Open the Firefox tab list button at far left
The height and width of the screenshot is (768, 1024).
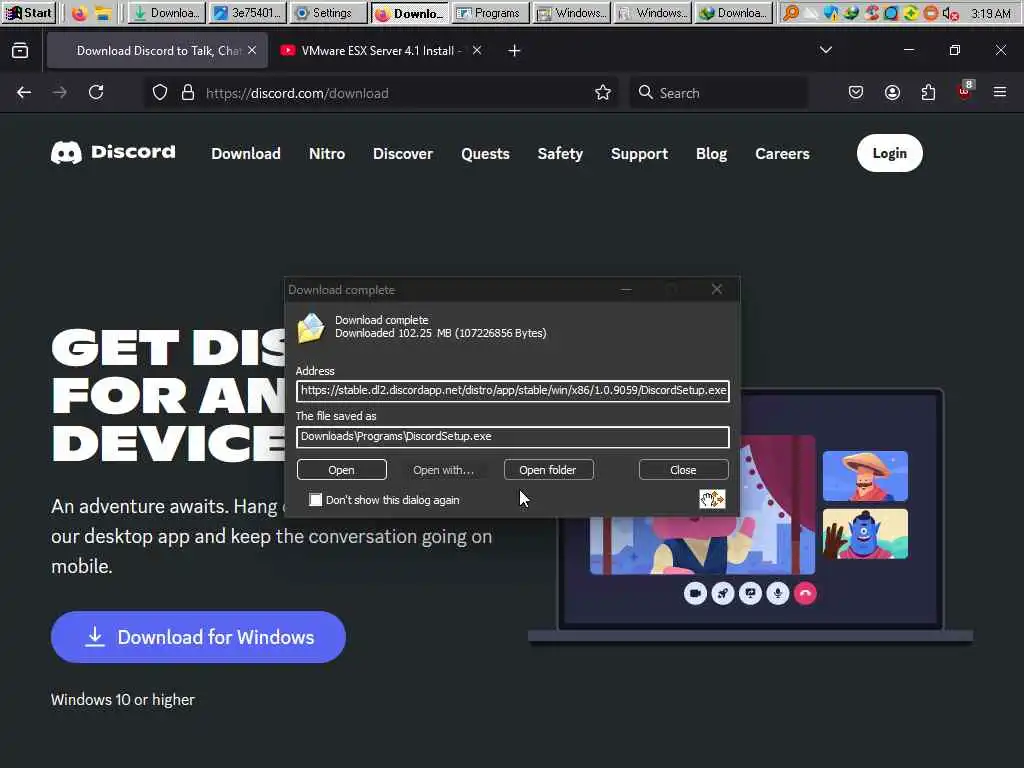pyautogui.click(x=20, y=50)
